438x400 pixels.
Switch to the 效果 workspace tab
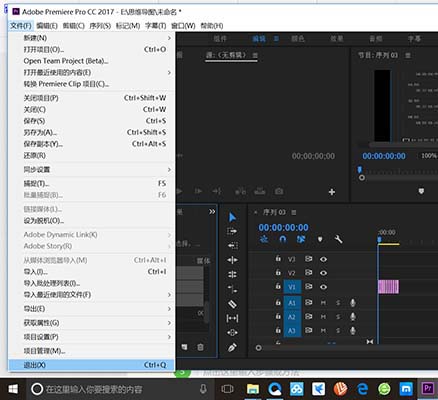pyautogui.click(x=337, y=39)
